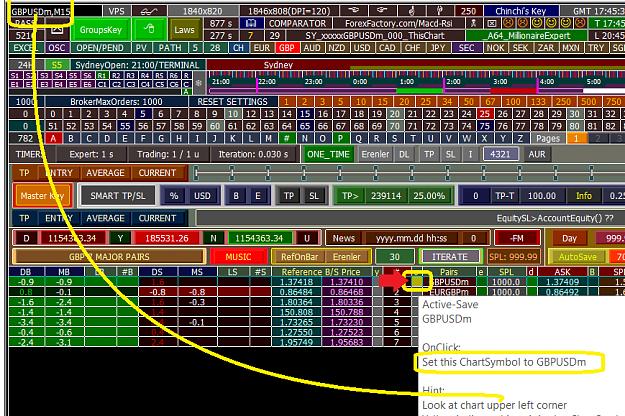Screen dimensions: 625x416
Task: Click the SMART TP/SL button
Action: pos(118,196)
